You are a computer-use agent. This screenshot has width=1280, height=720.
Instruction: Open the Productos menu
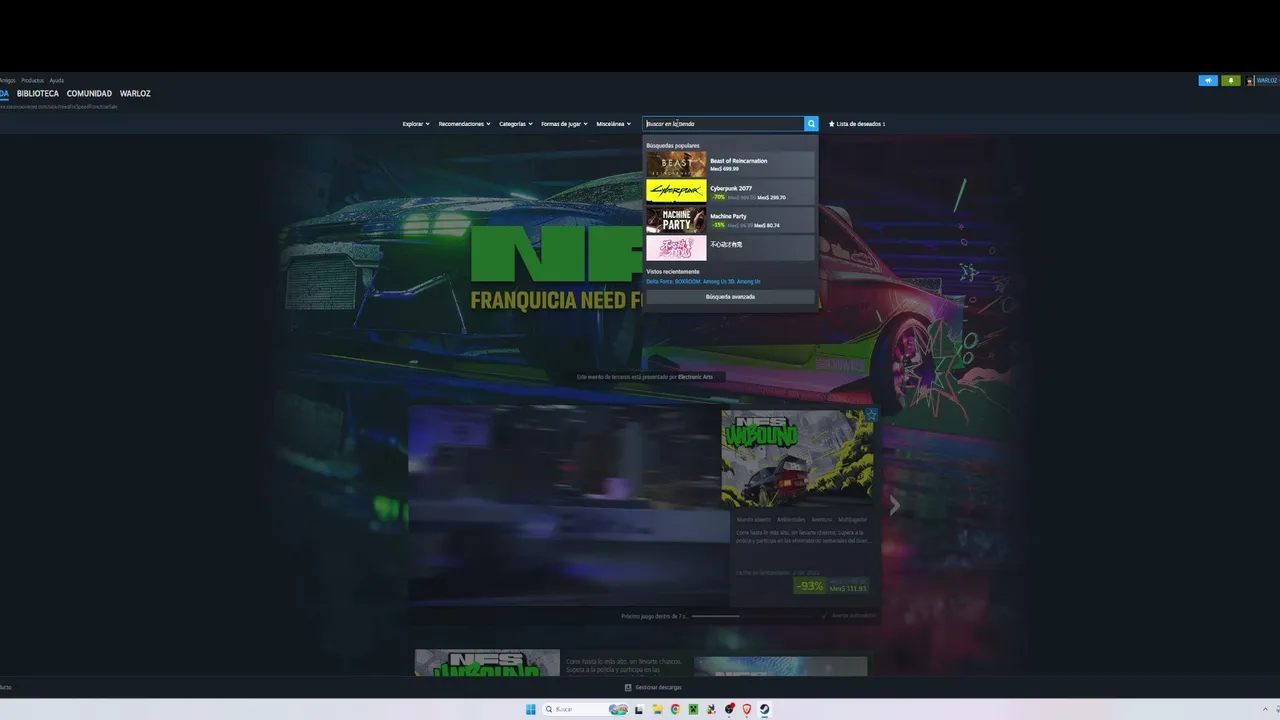click(x=32, y=80)
